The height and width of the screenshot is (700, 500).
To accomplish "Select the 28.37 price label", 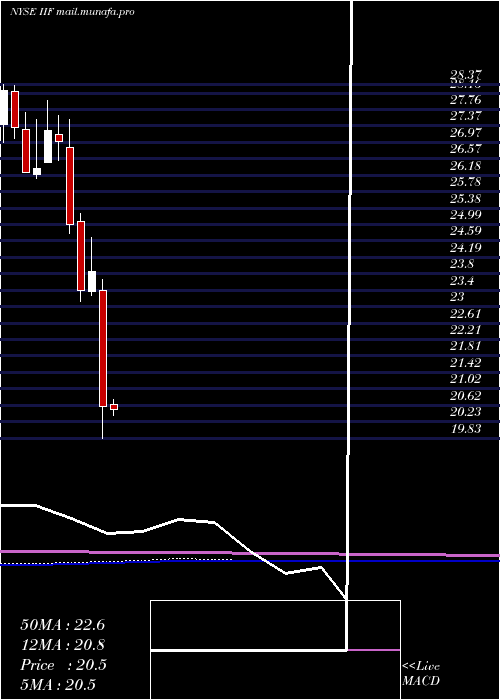I will coord(465,75).
